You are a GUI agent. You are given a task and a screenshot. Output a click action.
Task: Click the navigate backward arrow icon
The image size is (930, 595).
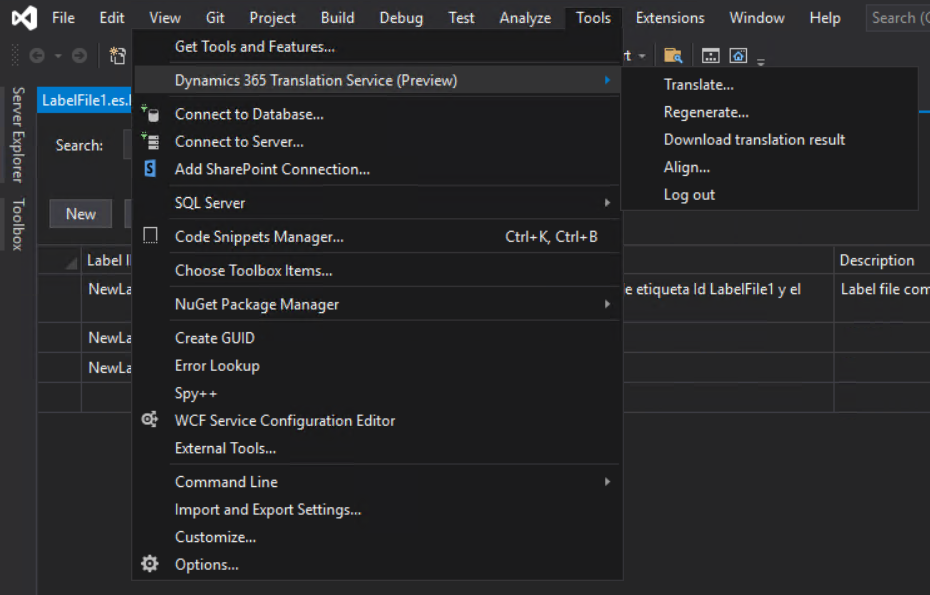pos(37,56)
